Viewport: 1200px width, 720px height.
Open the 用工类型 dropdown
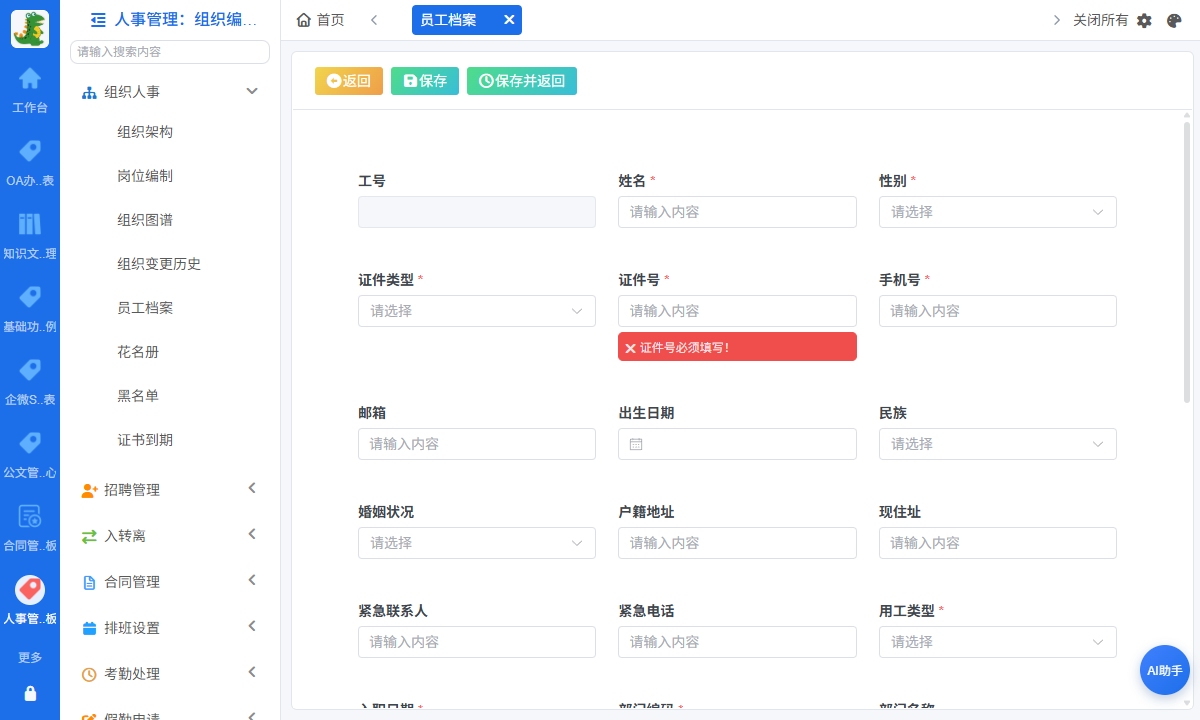pyautogui.click(x=998, y=642)
